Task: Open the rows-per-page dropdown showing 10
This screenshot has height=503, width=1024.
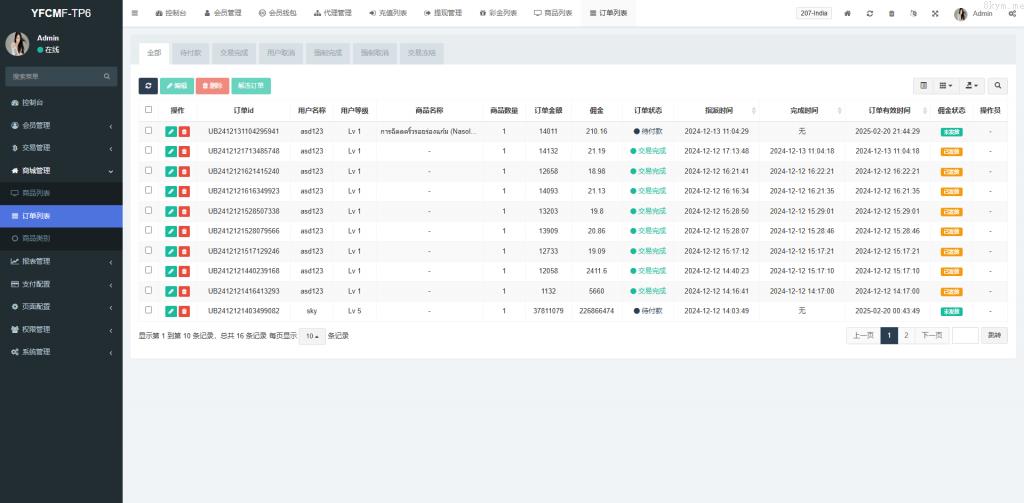Action: click(313, 336)
